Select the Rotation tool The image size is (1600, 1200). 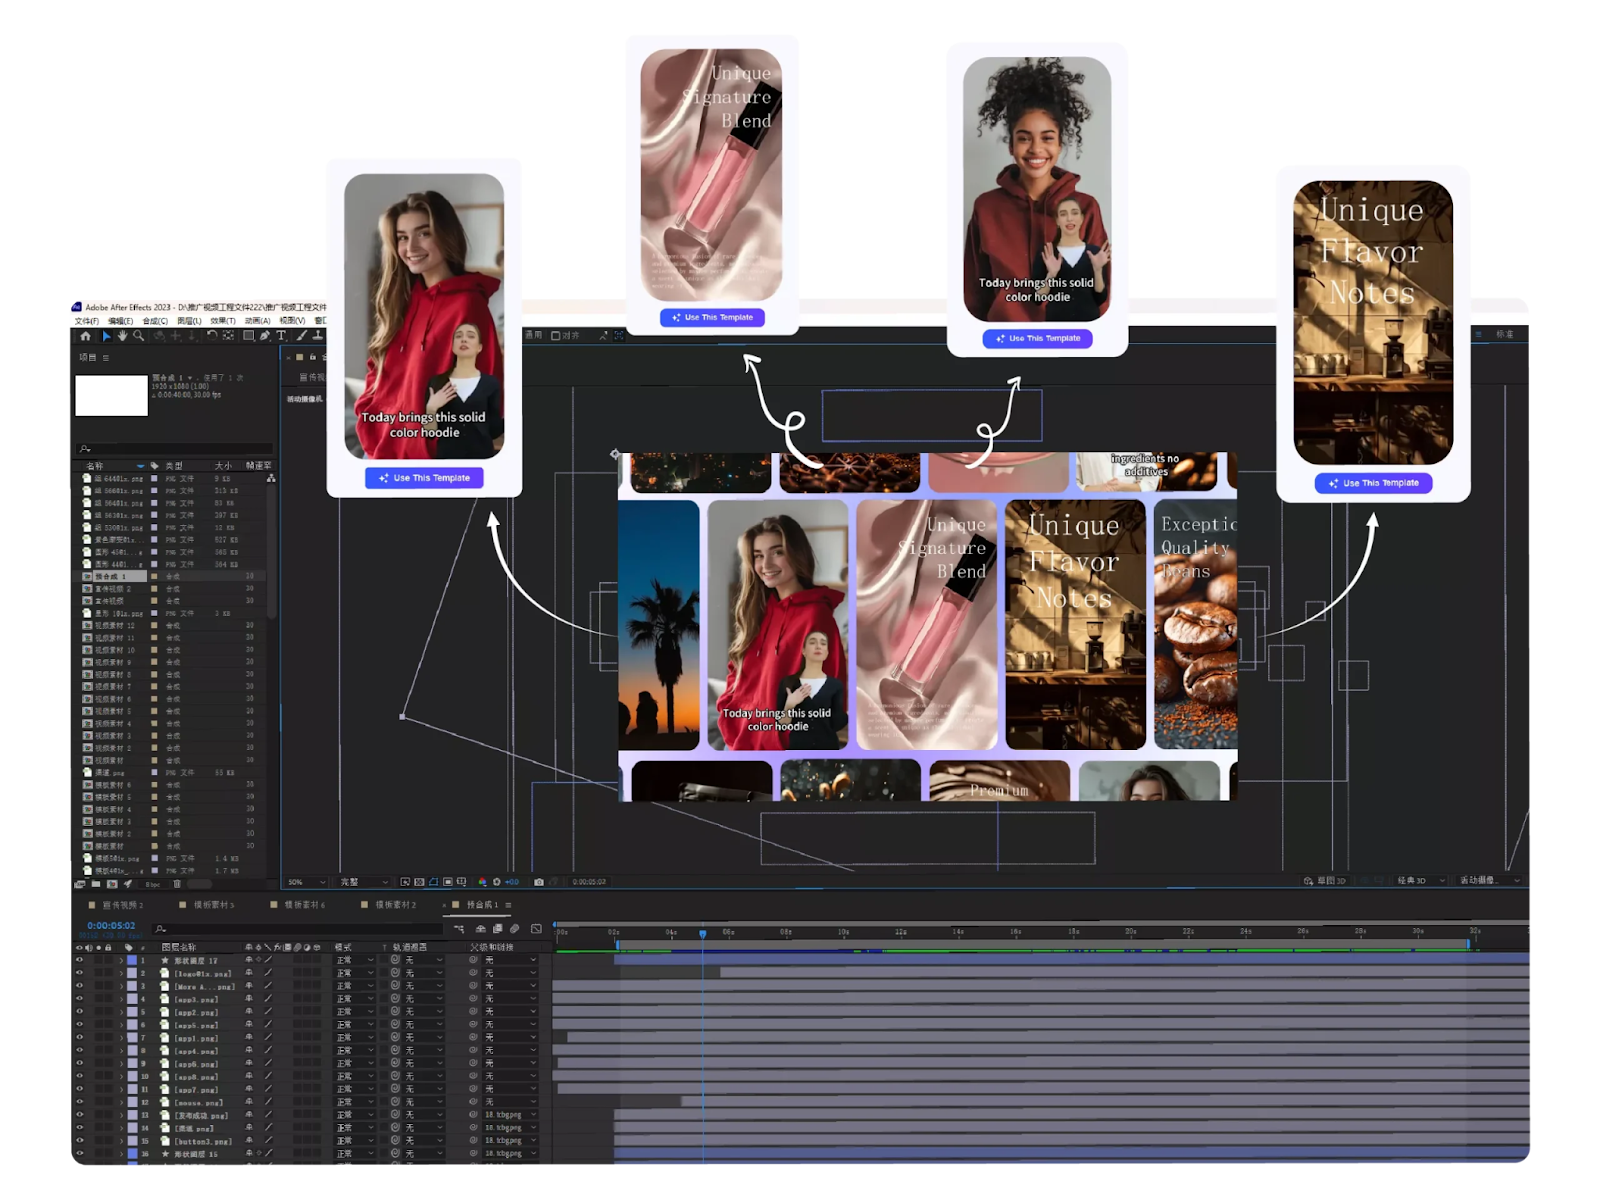click(212, 336)
